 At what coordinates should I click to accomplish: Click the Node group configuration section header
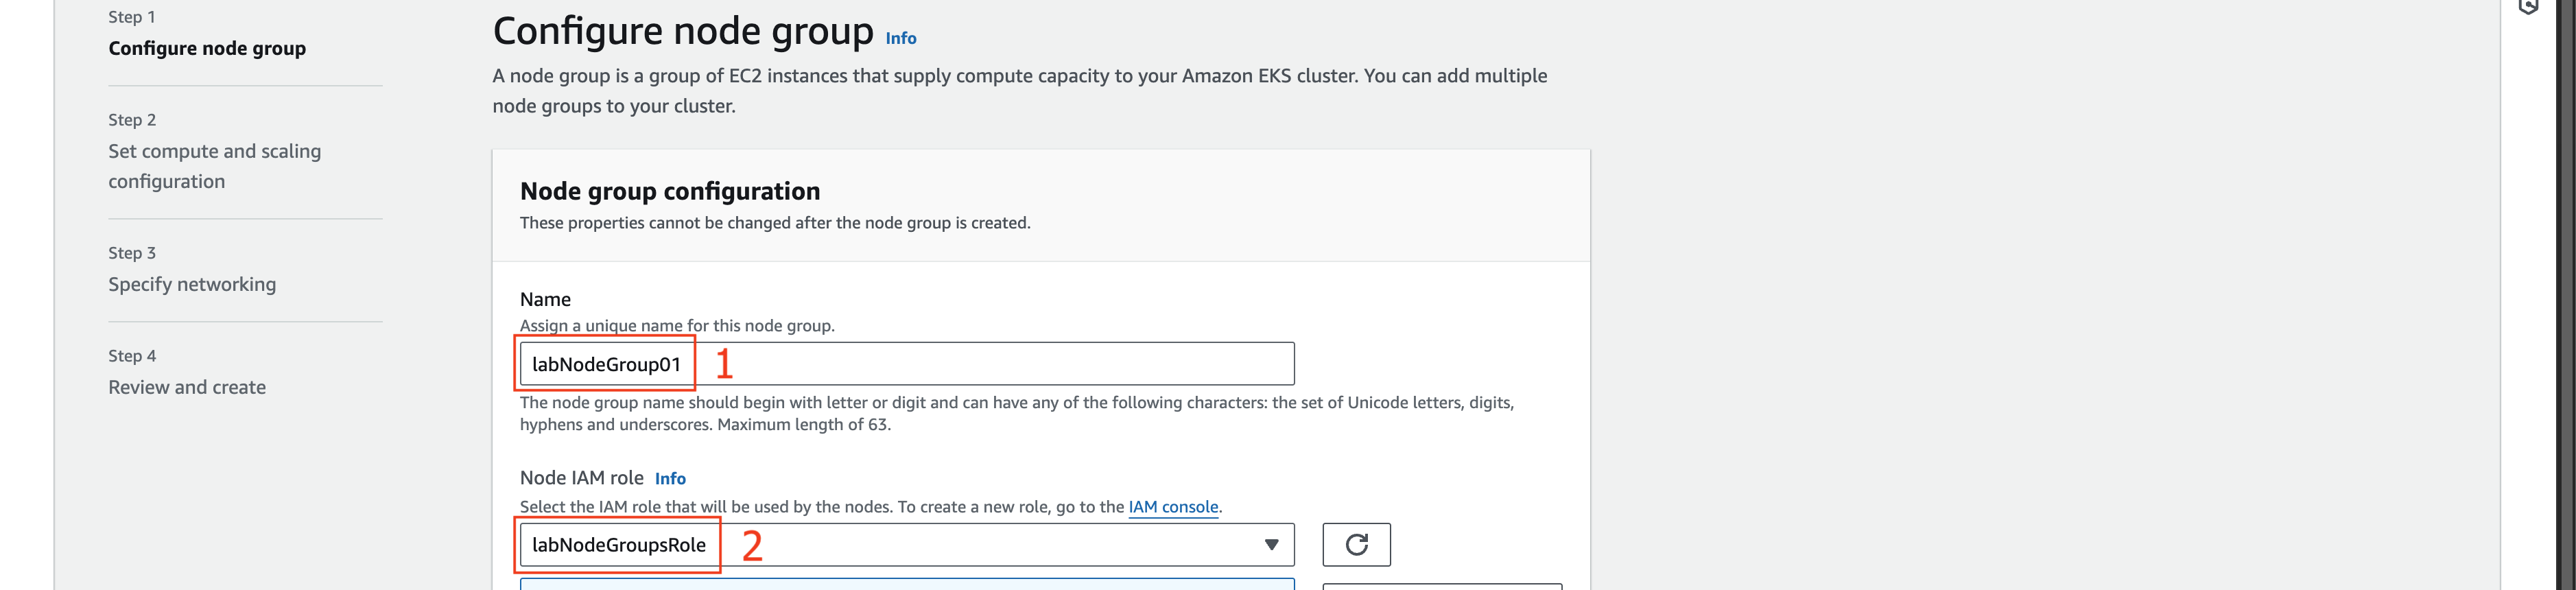[x=670, y=192]
